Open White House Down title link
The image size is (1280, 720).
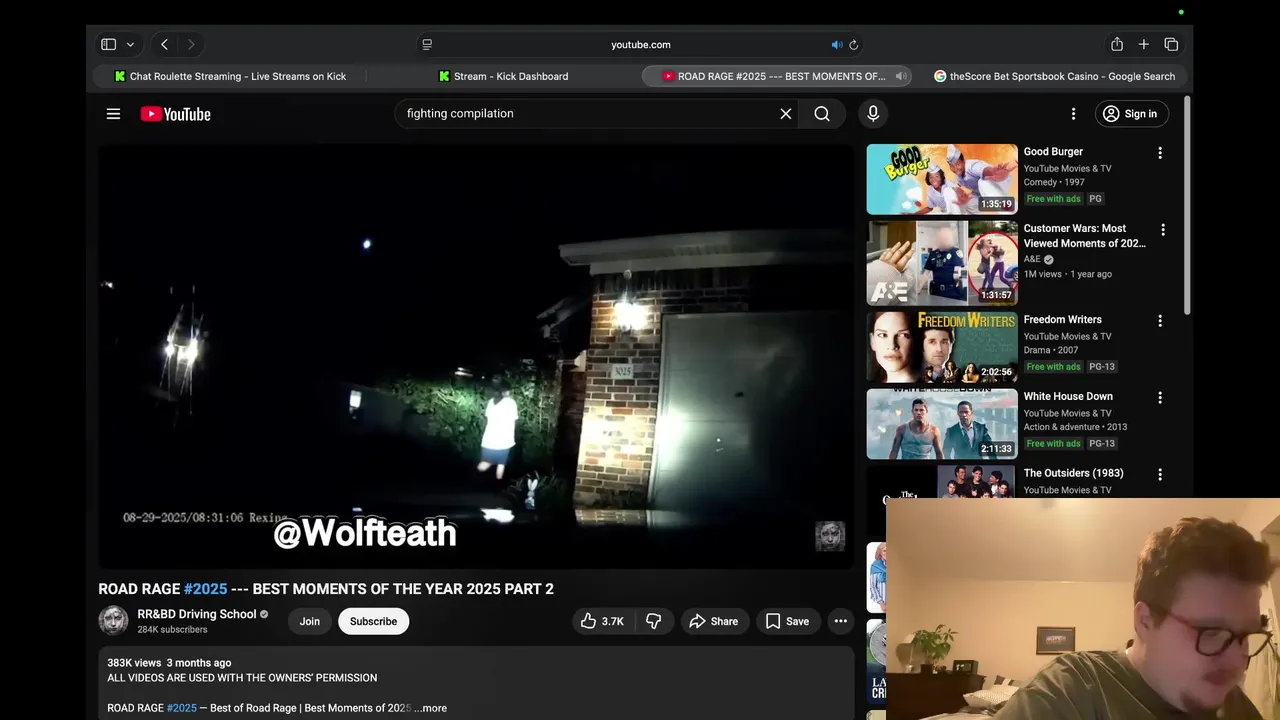(x=1068, y=396)
